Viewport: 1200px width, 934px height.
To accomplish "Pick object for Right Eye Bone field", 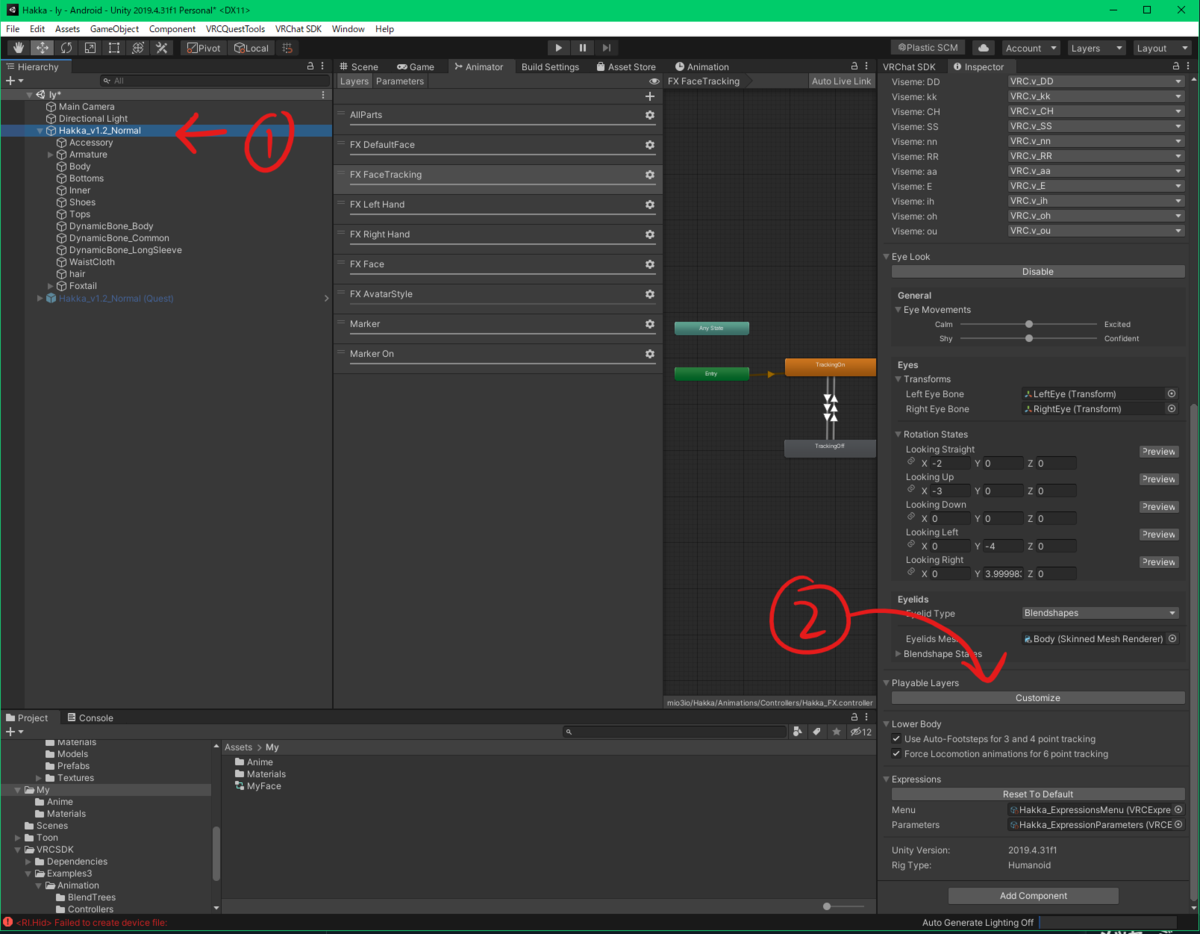I will coord(1172,409).
